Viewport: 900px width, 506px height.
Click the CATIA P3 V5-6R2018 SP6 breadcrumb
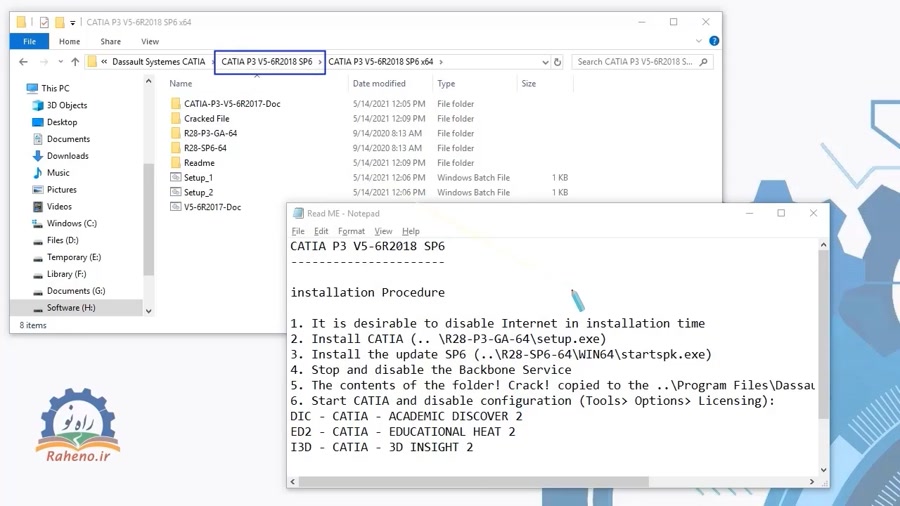tap(267, 62)
